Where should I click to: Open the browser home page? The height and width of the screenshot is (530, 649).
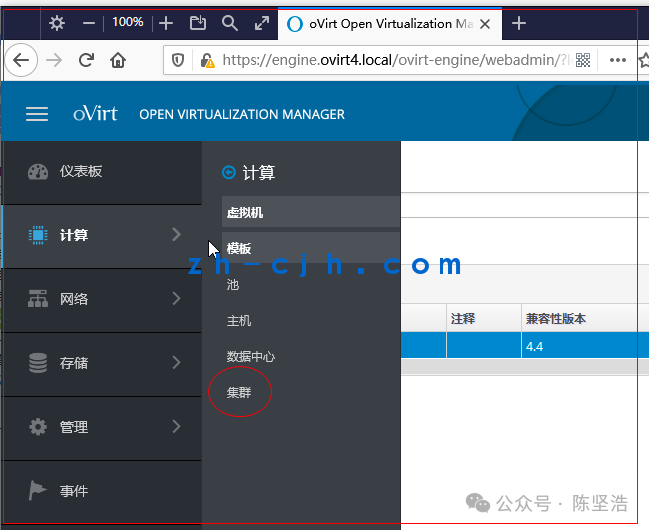pyautogui.click(x=118, y=60)
